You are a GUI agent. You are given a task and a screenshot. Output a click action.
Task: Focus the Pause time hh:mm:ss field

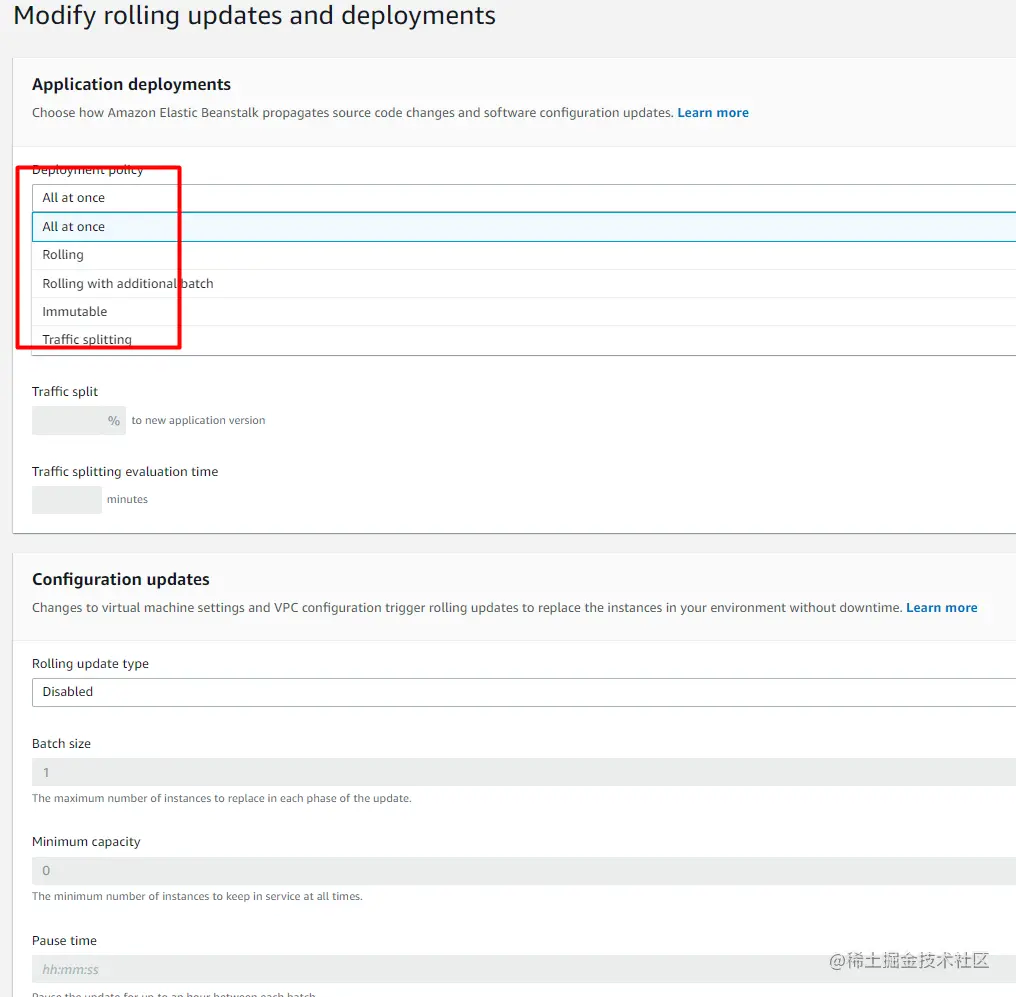(x=520, y=970)
